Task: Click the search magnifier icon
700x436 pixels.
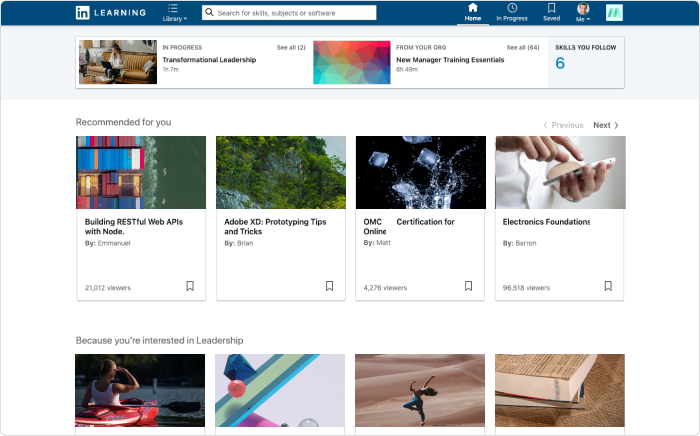Action: click(x=210, y=13)
